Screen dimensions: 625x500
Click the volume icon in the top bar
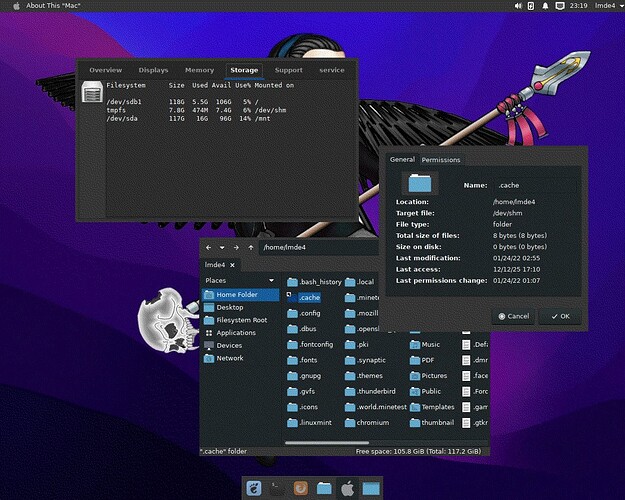coord(518,6)
